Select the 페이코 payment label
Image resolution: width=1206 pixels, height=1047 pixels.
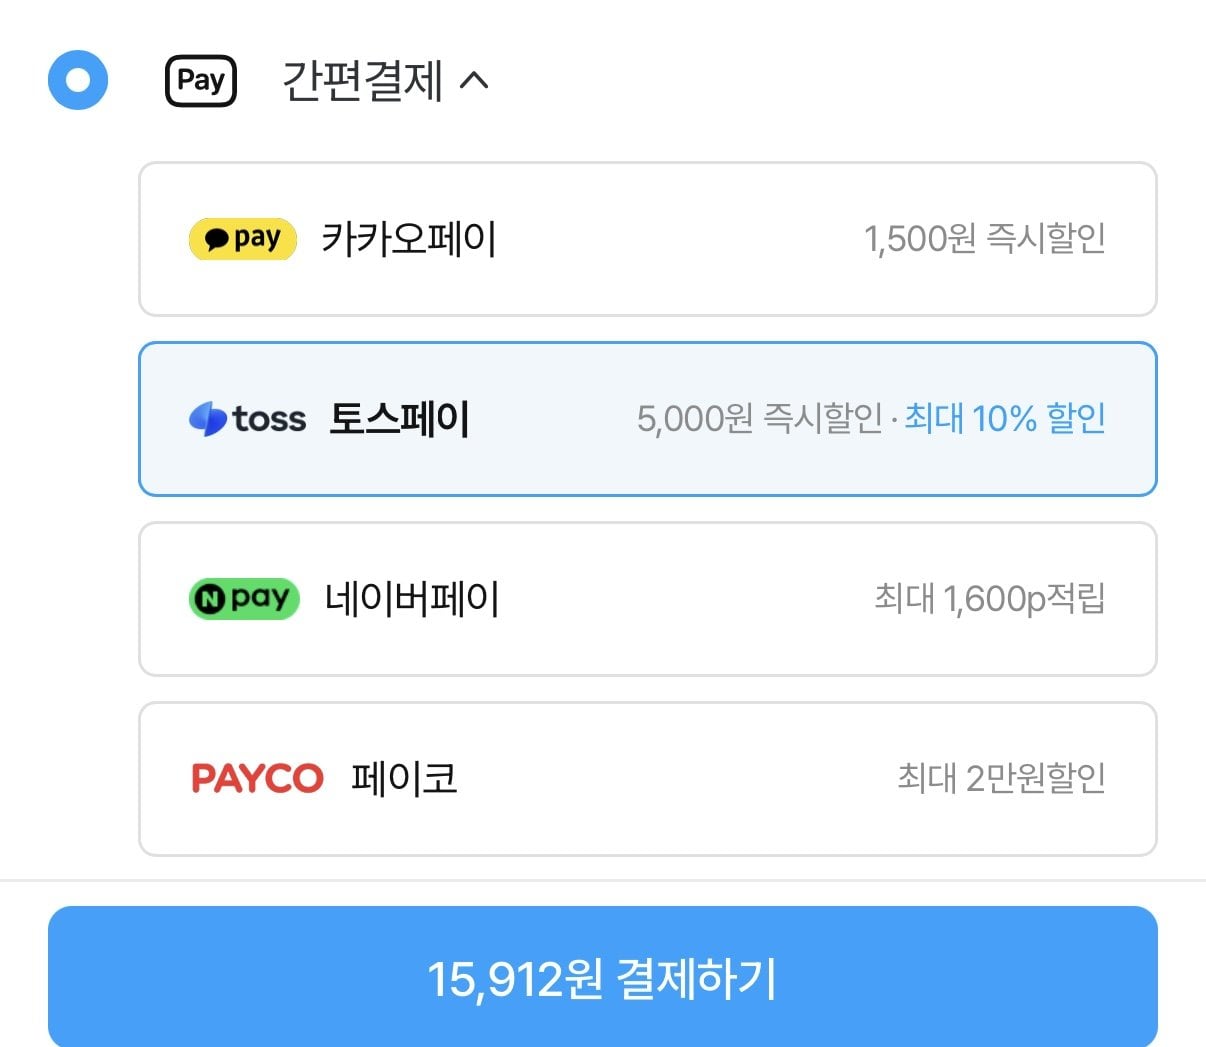point(404,779)
